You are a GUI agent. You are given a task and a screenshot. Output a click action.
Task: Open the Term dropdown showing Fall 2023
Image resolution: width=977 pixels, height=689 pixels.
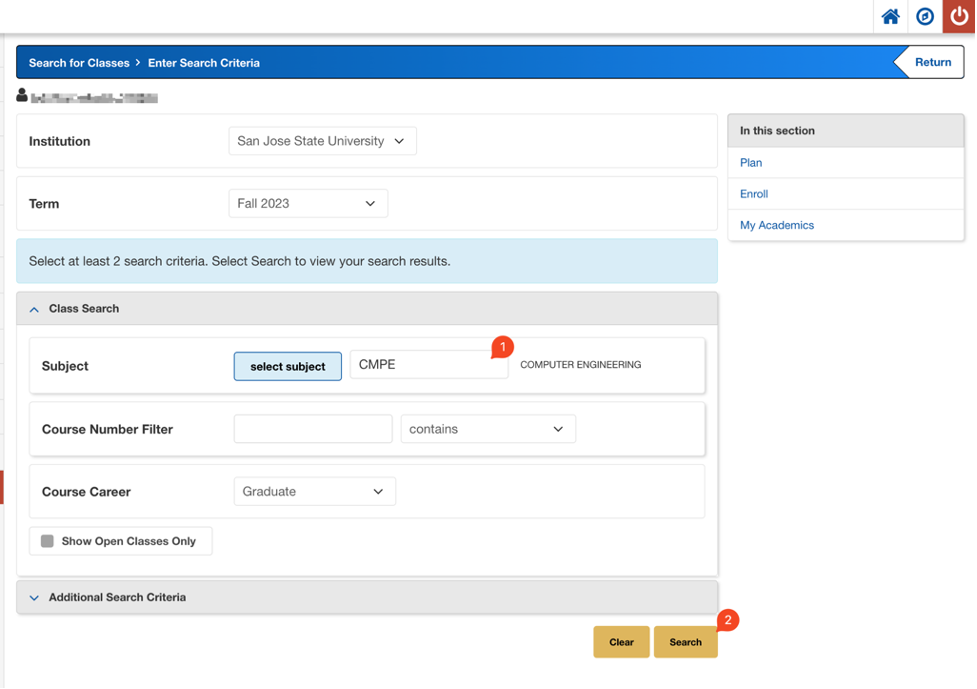pos(308,203)
